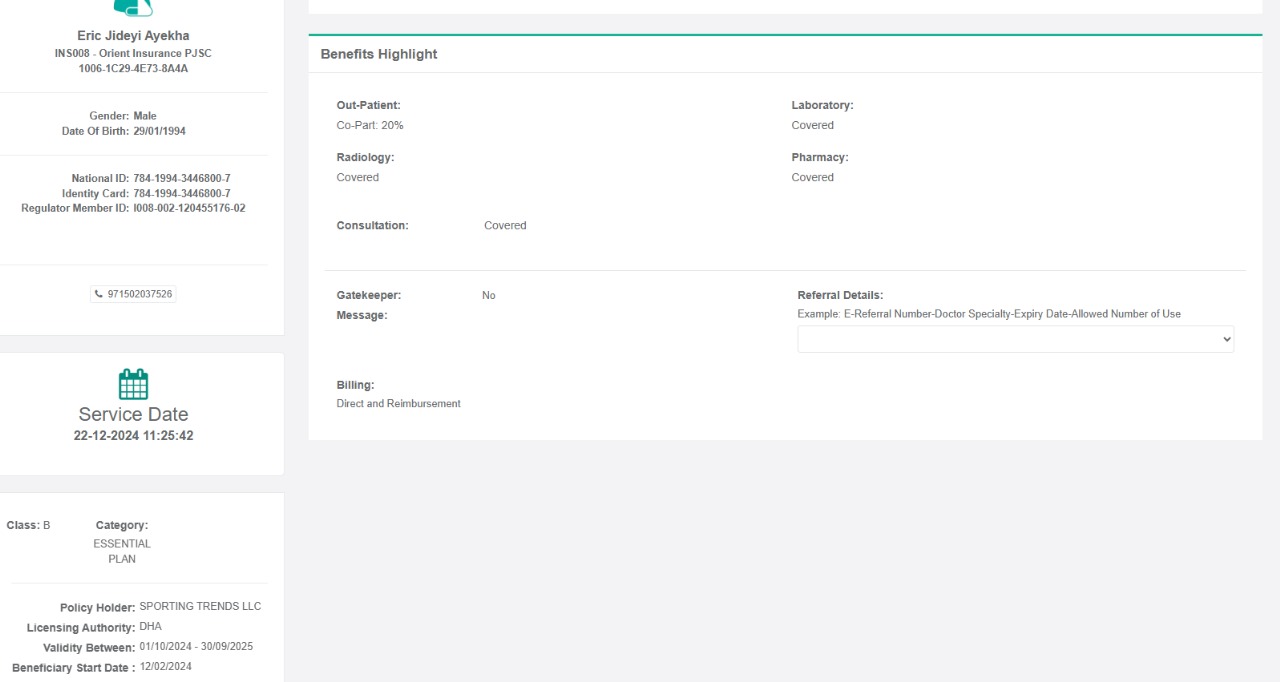Click the Direct and Reimbursement billing text
Screen dimensions: 1280x682
[x=398, y=403]
